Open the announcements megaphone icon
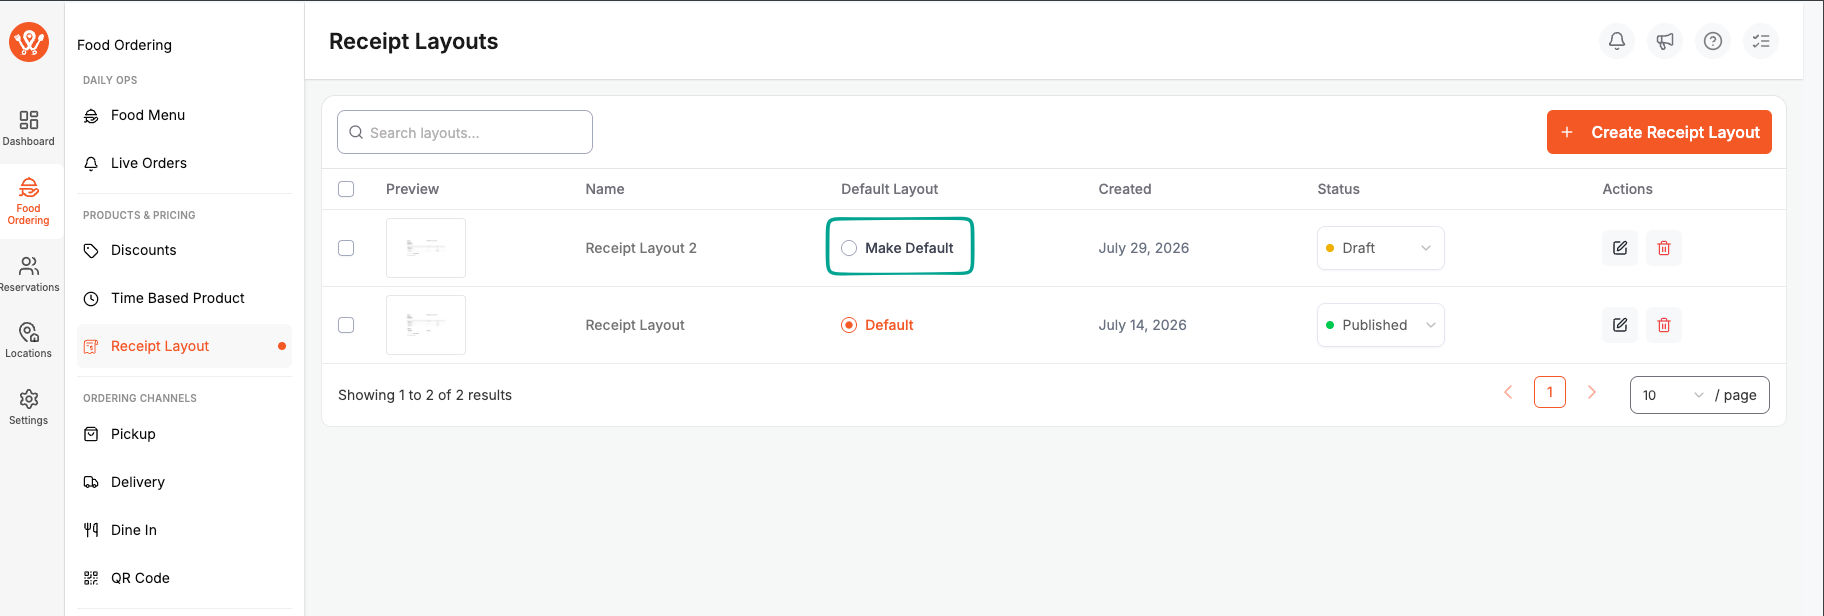1824x616 pixels. (x=1665, y=41)
